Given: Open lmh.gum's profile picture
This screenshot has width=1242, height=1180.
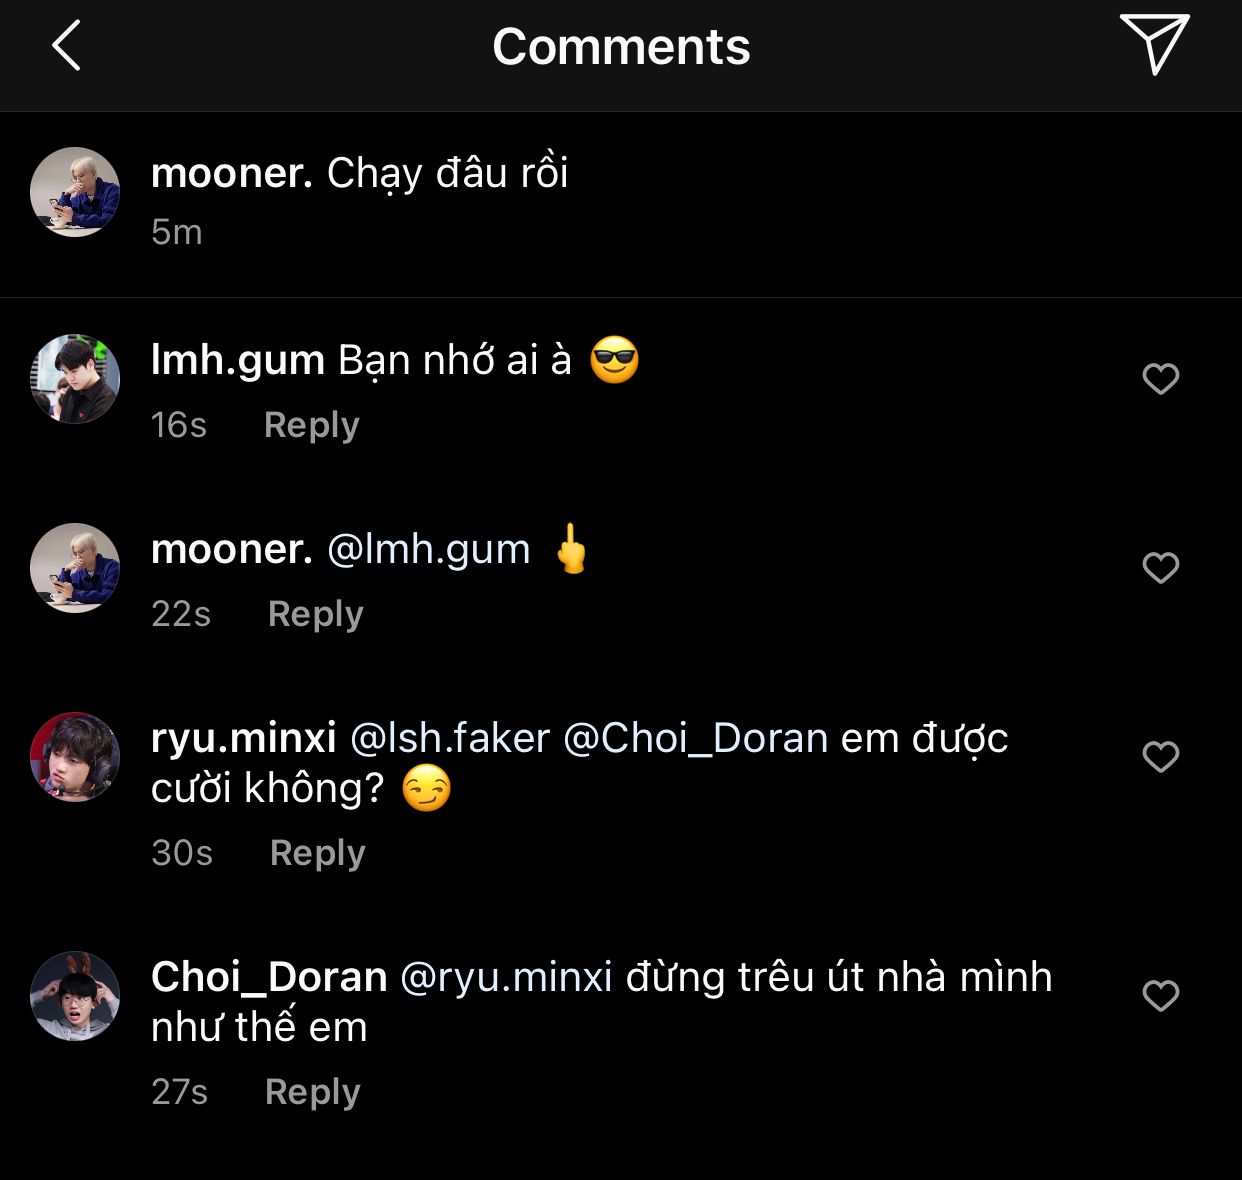Looking at the screenshot, I should click(75, 379).
